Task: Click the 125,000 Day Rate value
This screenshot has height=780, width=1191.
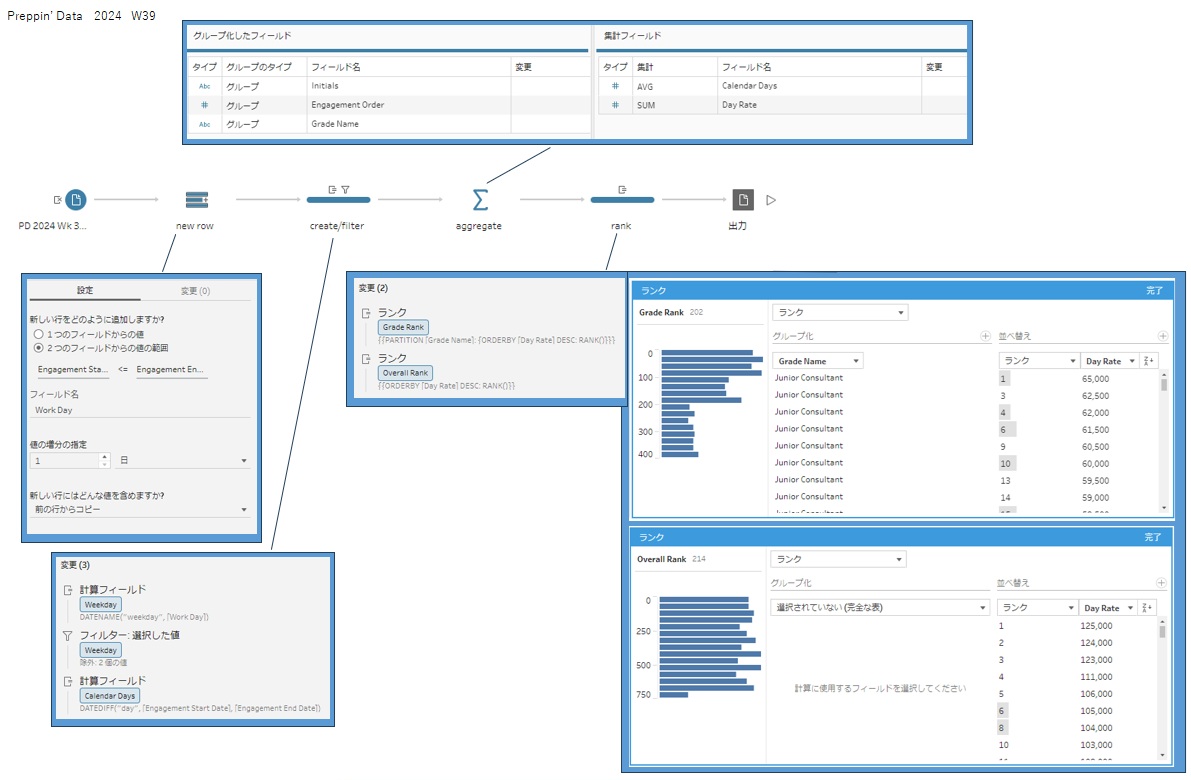Action: (1096, 626)
